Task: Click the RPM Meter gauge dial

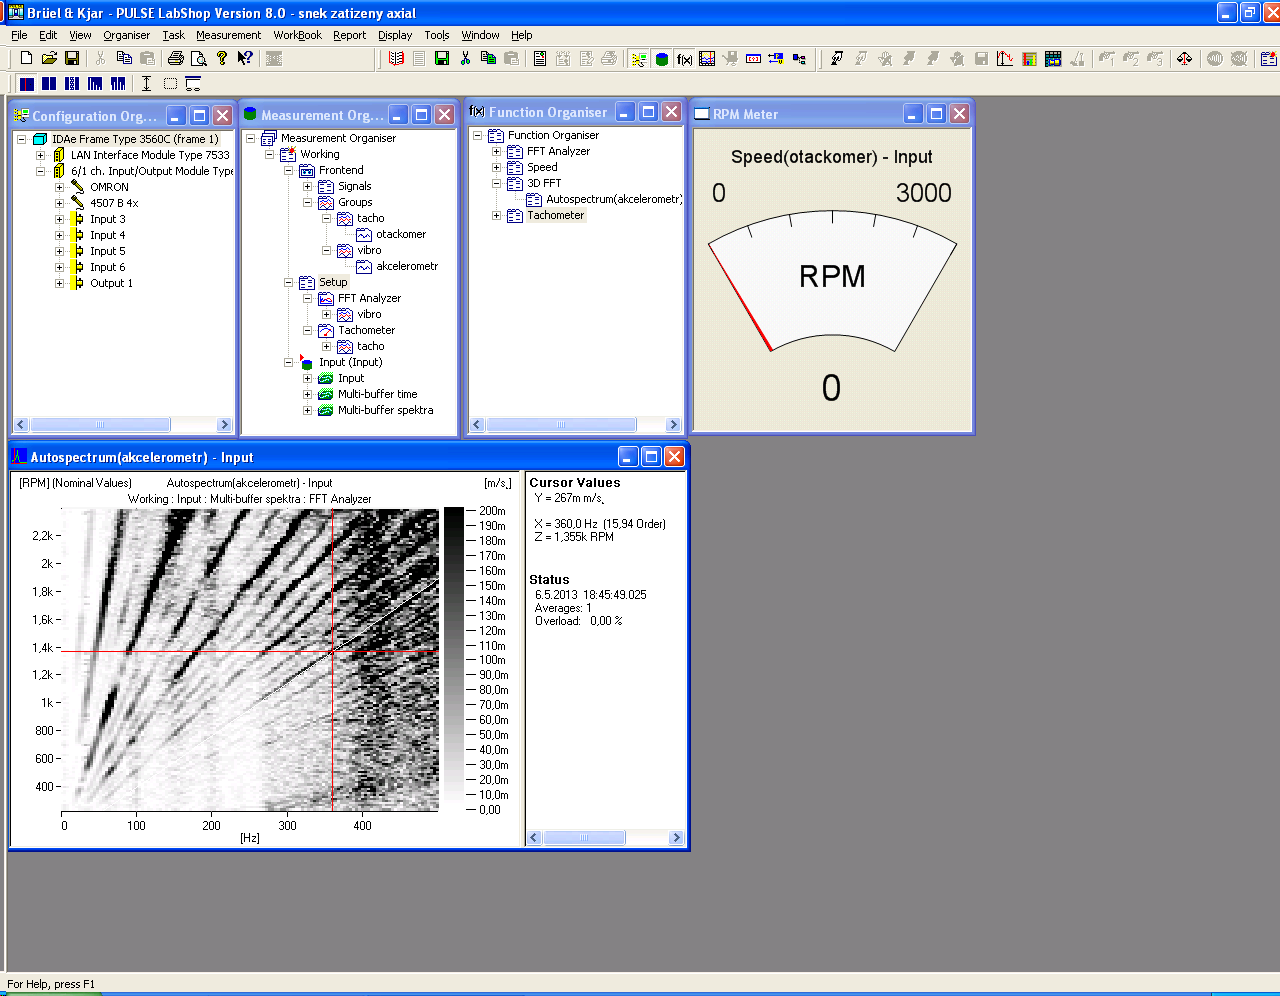Action: pyautogui.click(x=832, y=281)
